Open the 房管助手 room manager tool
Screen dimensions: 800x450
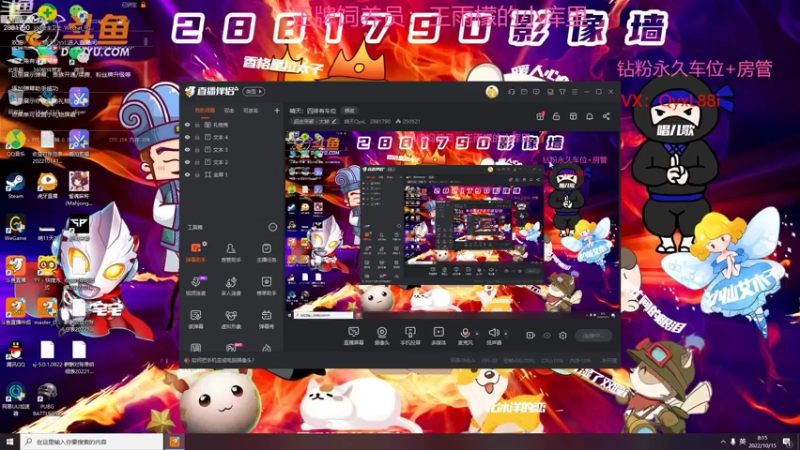(x=231, y=253)
